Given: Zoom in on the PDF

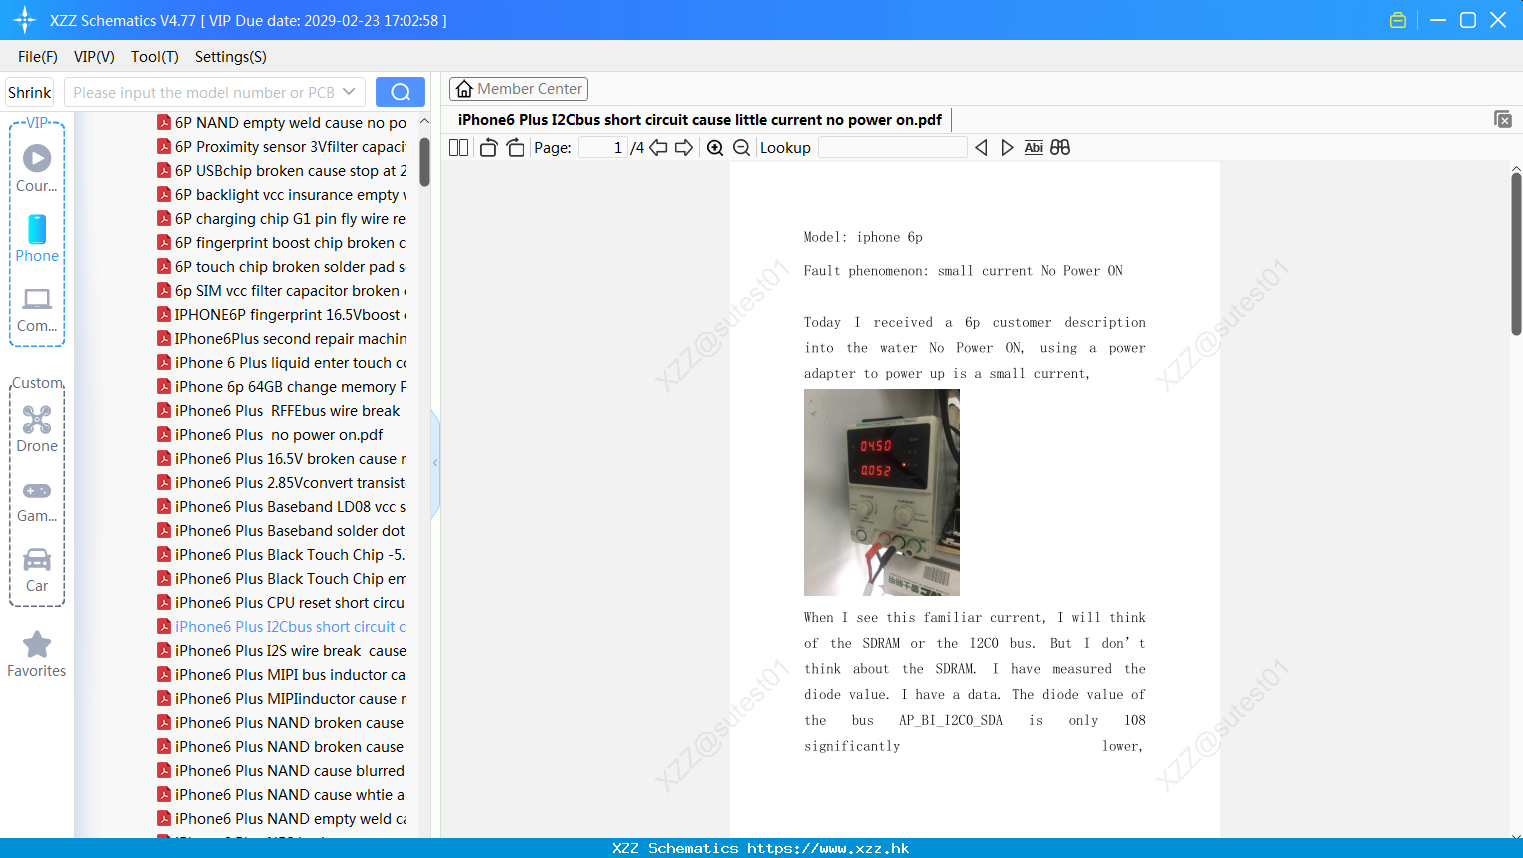Looking at the screenshot, I should point(715,147).
